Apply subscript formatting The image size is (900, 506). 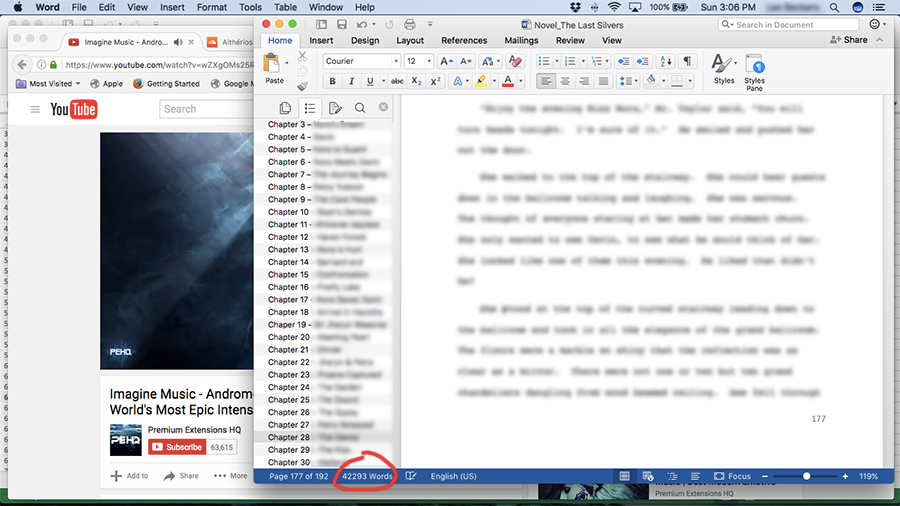(416, 81)
